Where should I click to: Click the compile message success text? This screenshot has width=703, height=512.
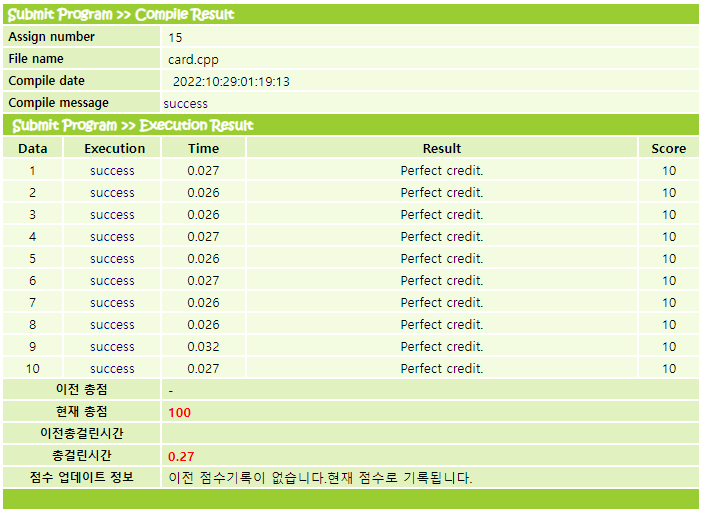point(185,104)
